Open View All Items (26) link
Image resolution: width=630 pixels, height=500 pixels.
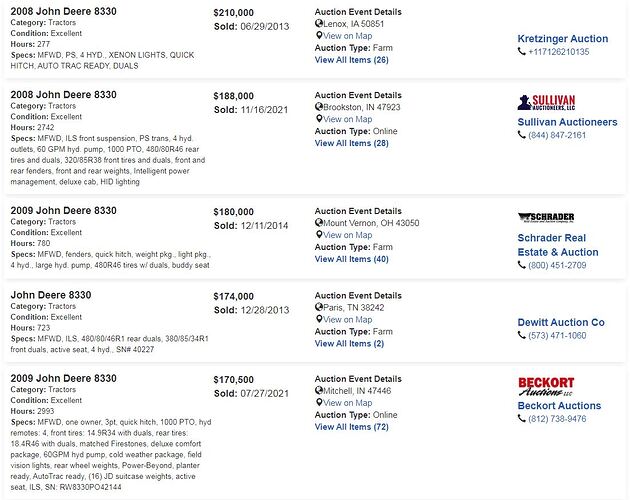(x=352, y=60)
